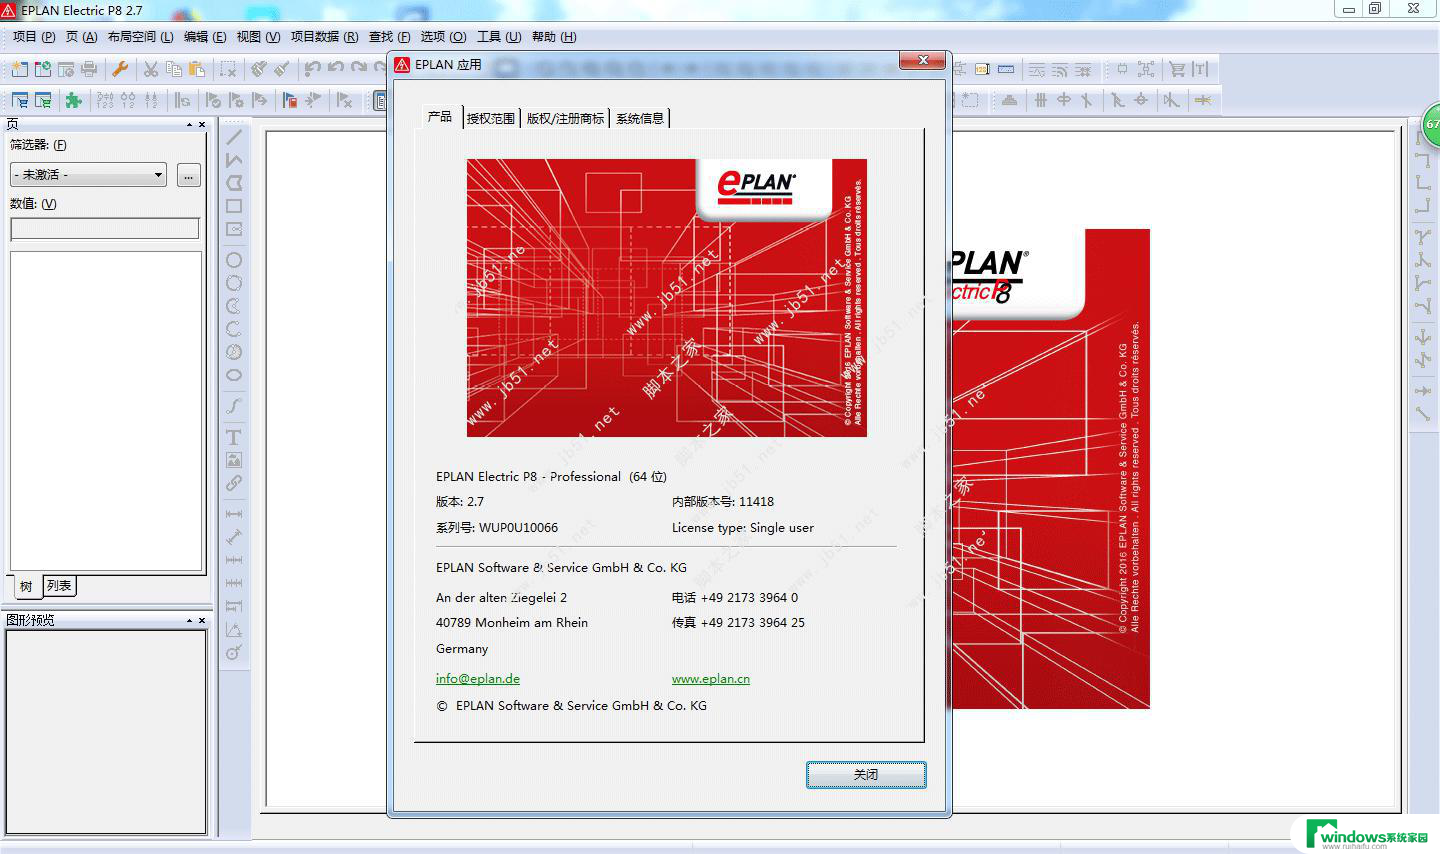Open the 编辑 (E) menu
Viewport: 1440px width, 854px height.
pos(205,37)
